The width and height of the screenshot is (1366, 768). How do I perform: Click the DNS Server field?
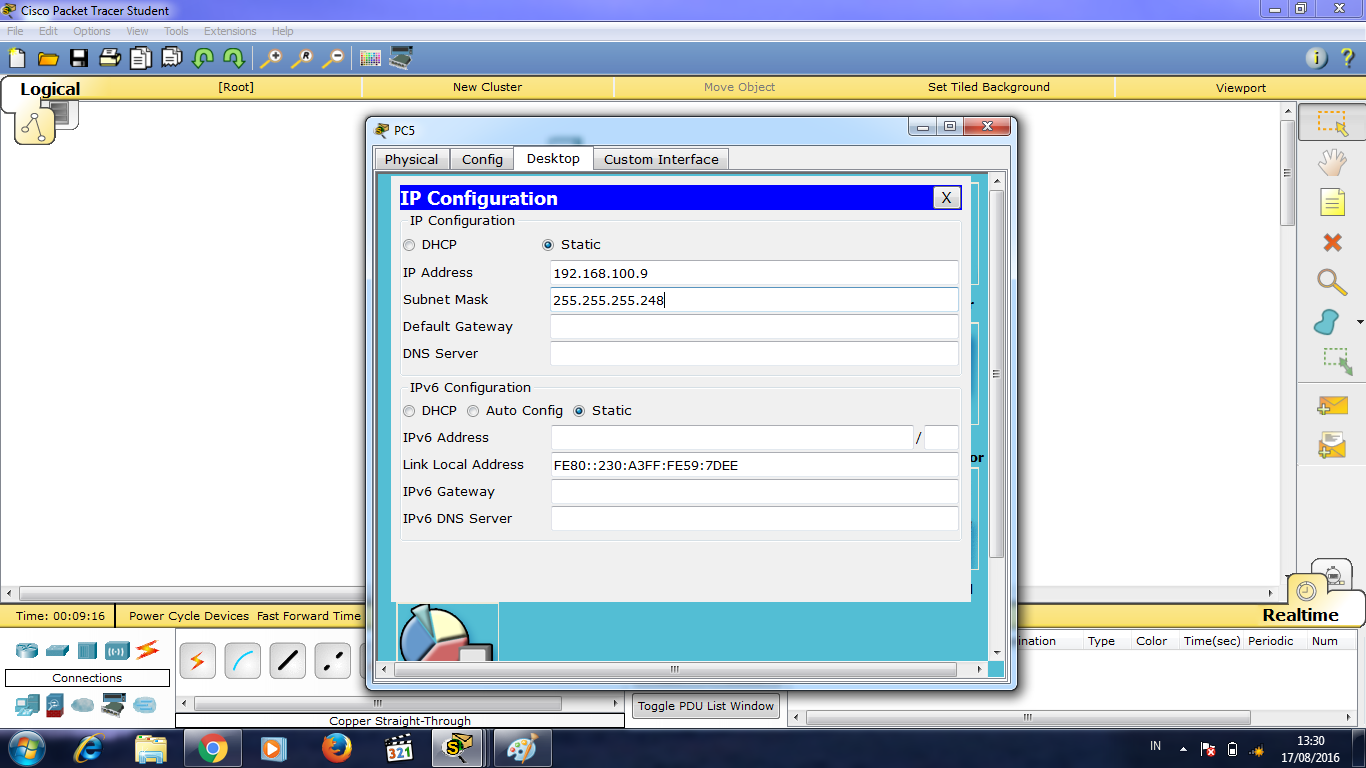pos(754,354)
